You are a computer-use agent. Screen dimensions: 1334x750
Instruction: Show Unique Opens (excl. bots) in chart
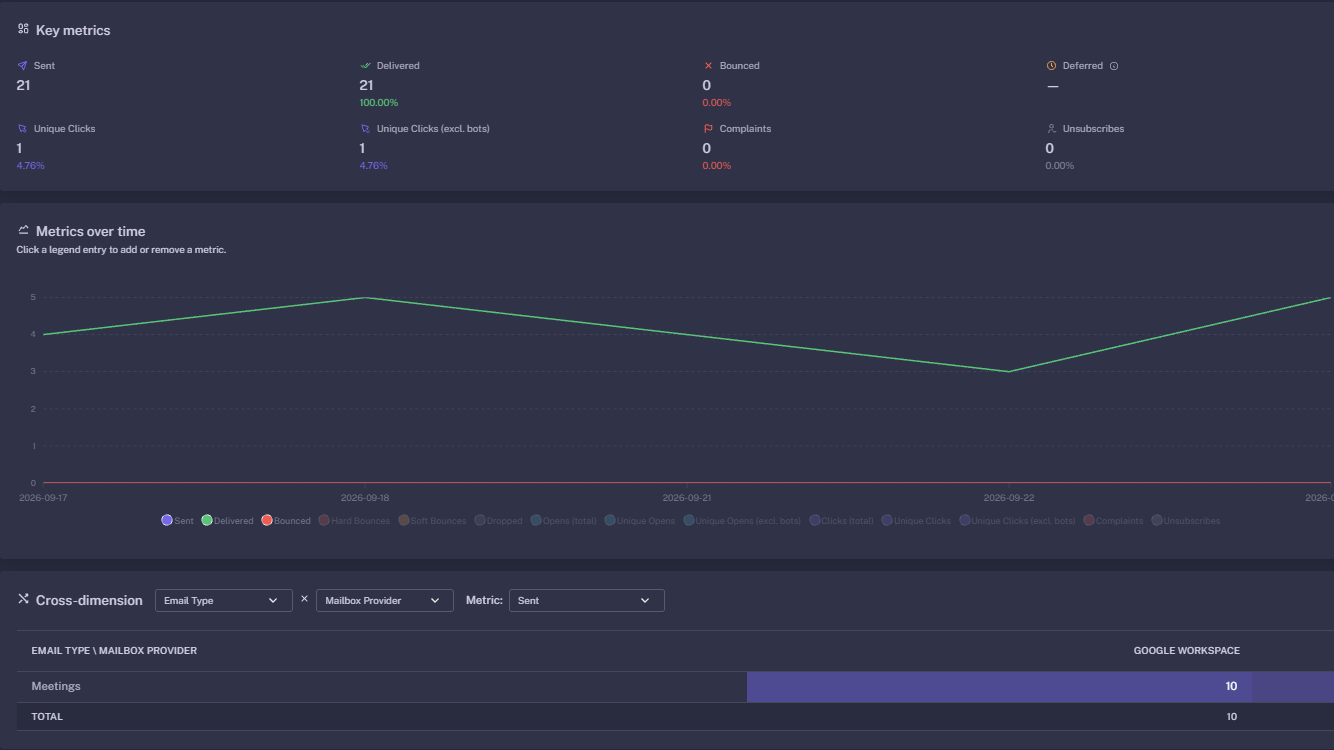(x=743, y=521)
